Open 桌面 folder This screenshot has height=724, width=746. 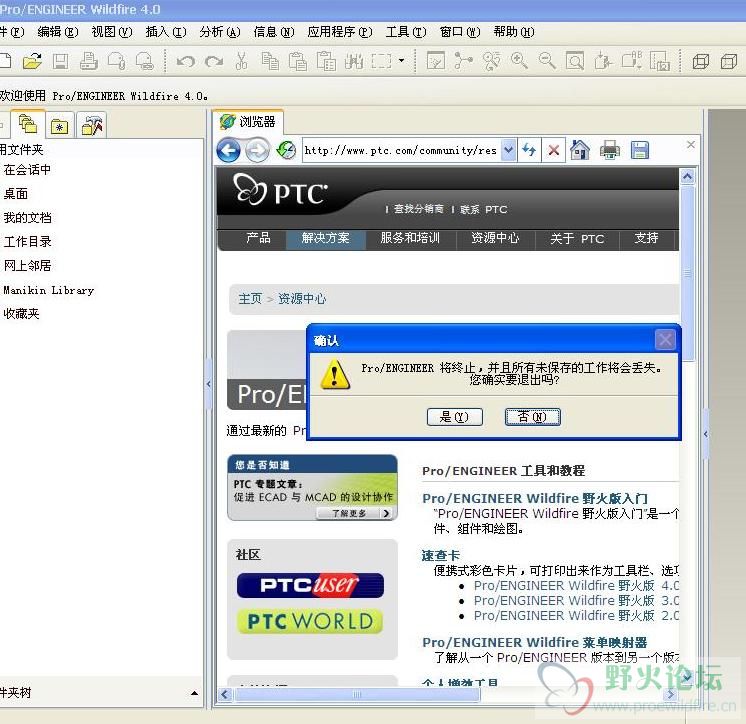click(16, 194)
